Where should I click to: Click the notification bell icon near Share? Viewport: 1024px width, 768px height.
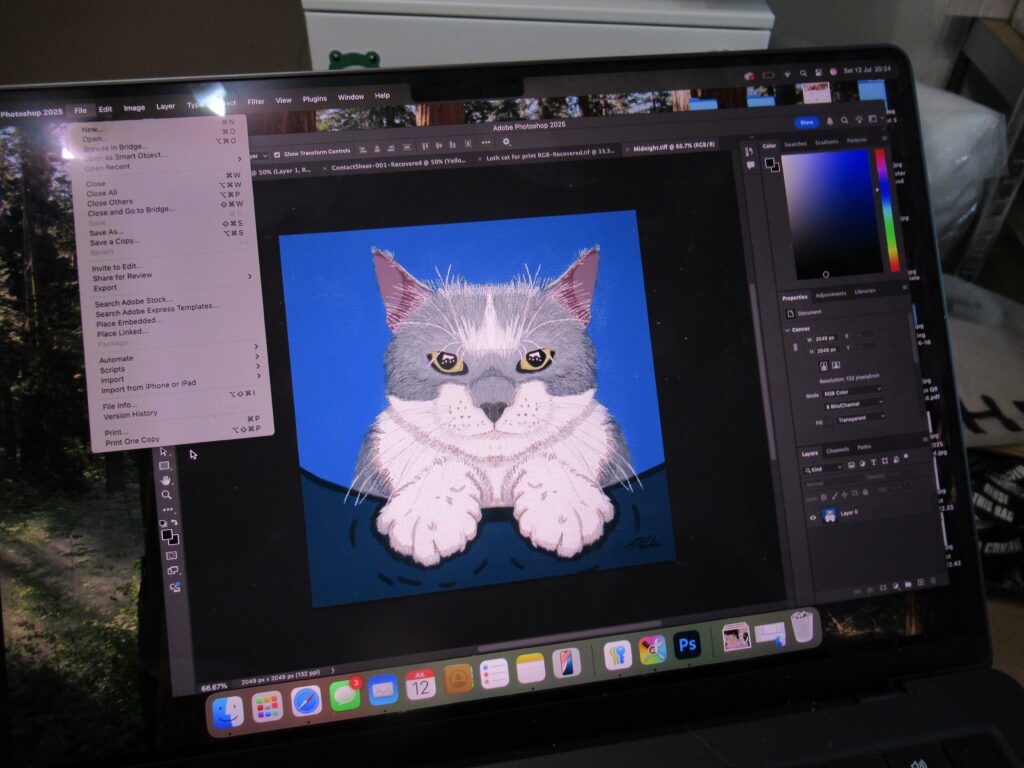tap(830, 121)
